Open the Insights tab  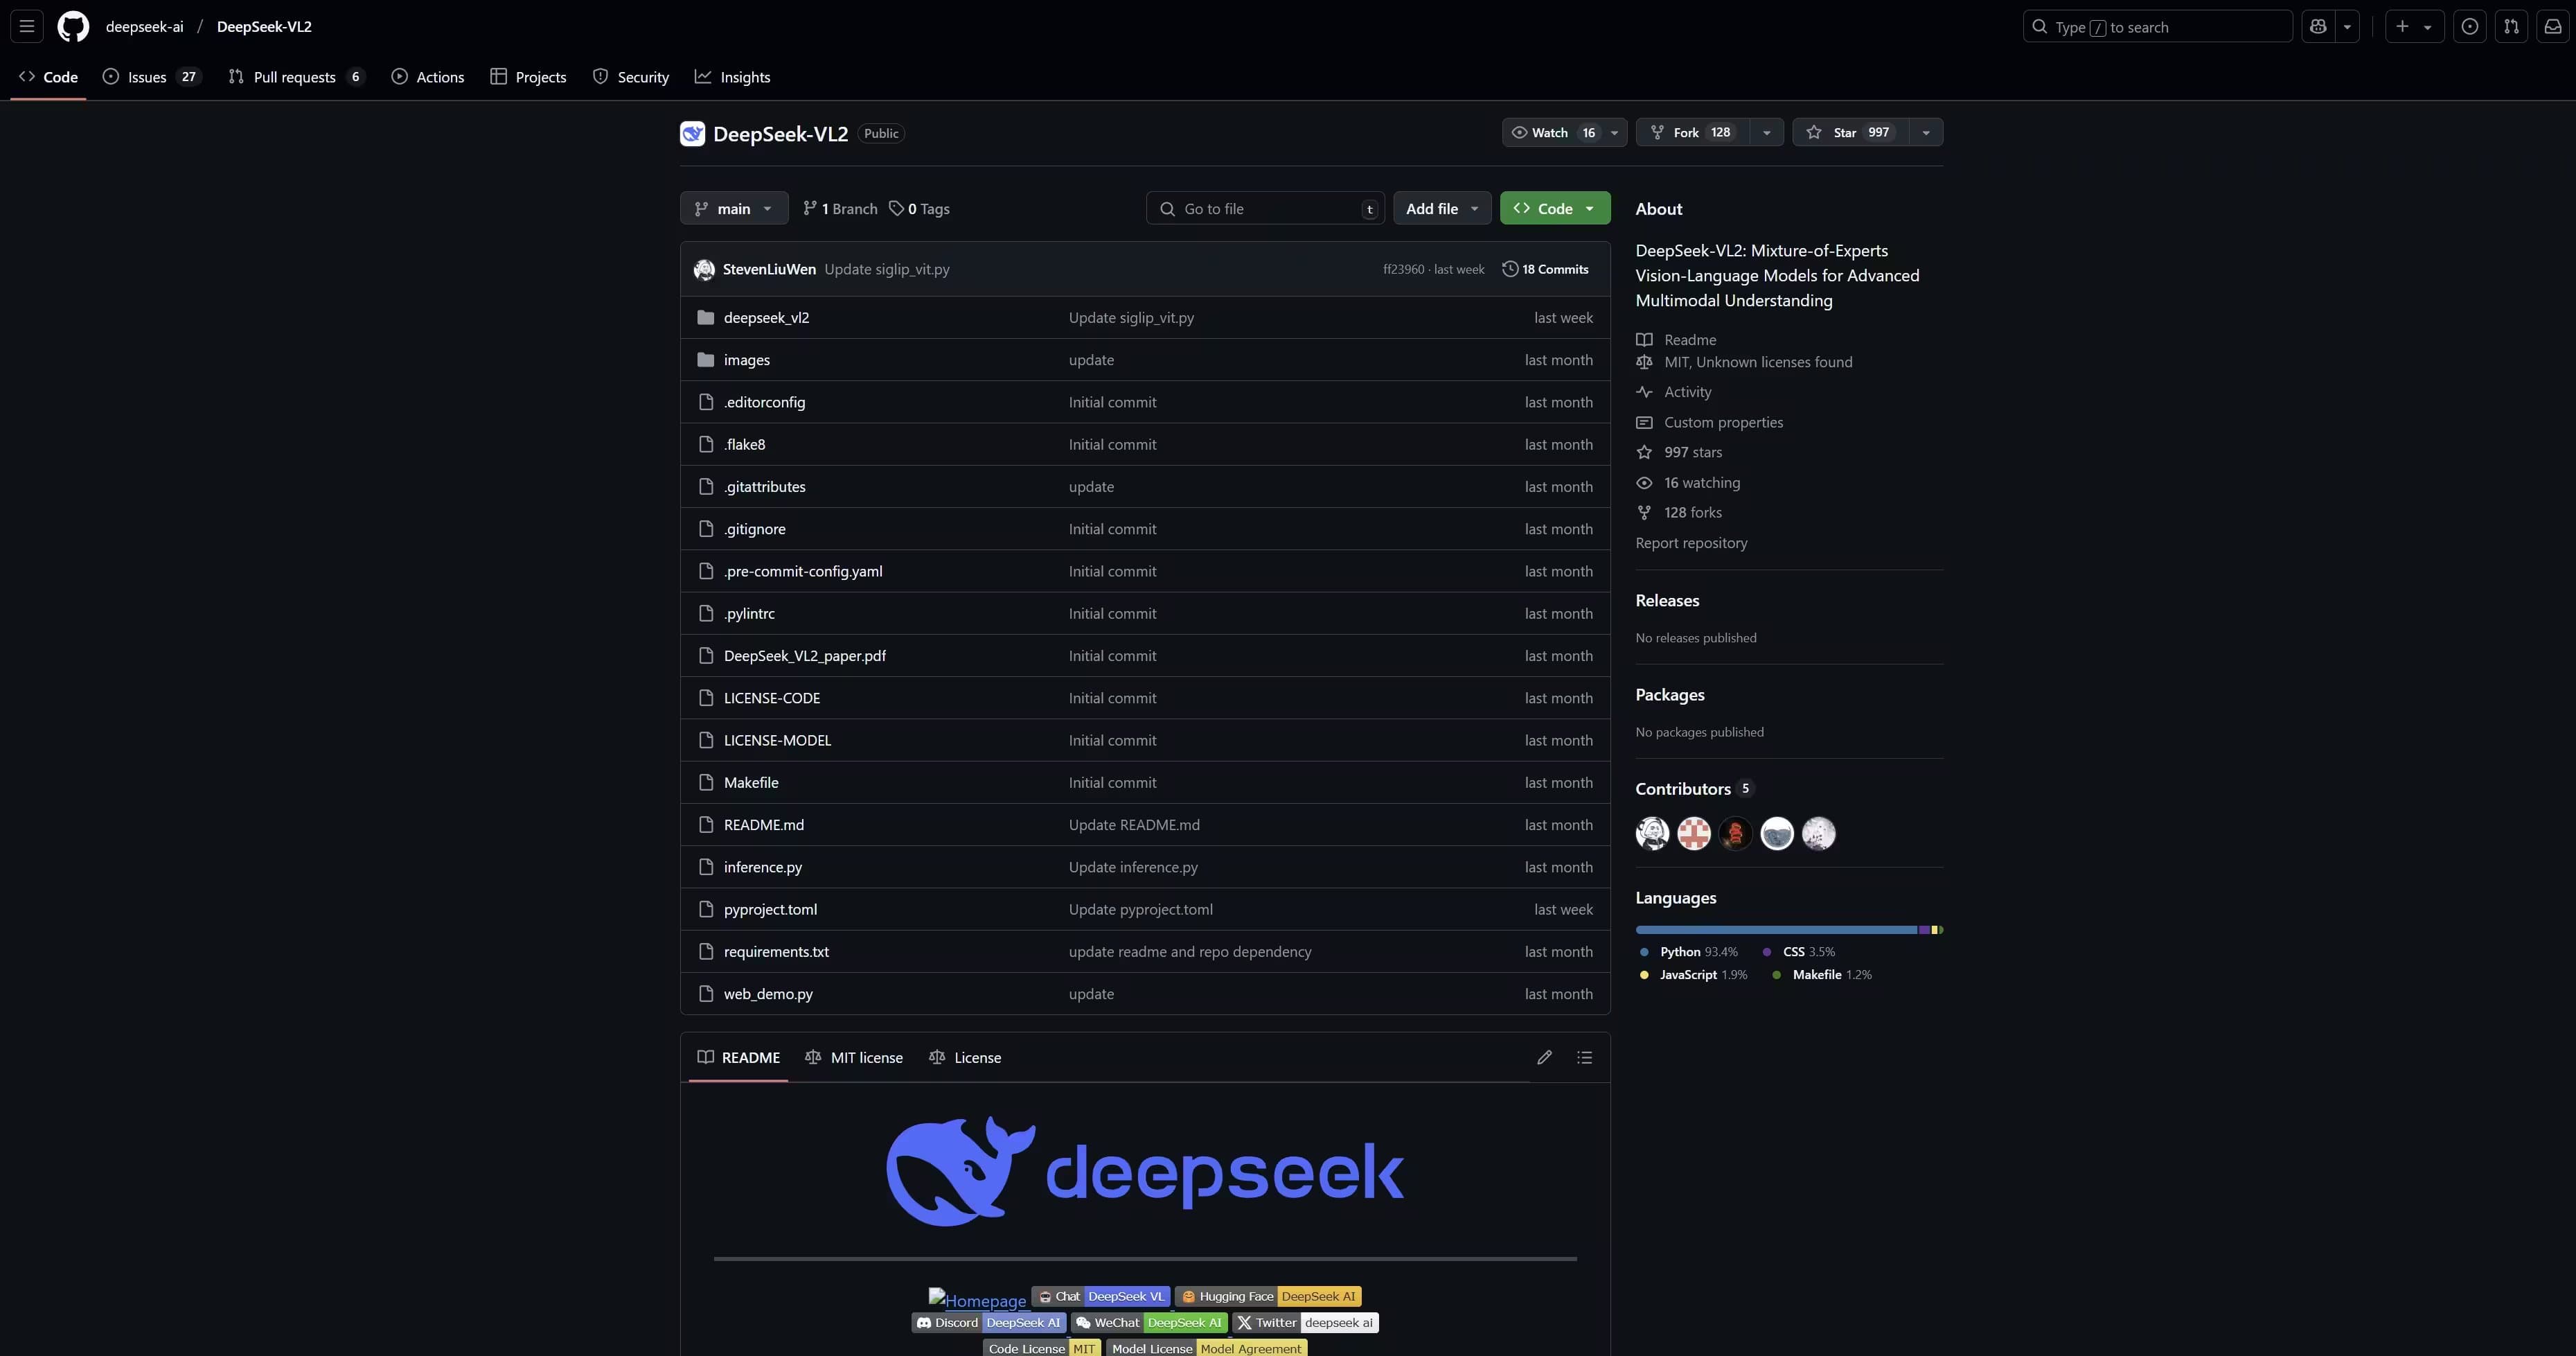click(733, 77)
